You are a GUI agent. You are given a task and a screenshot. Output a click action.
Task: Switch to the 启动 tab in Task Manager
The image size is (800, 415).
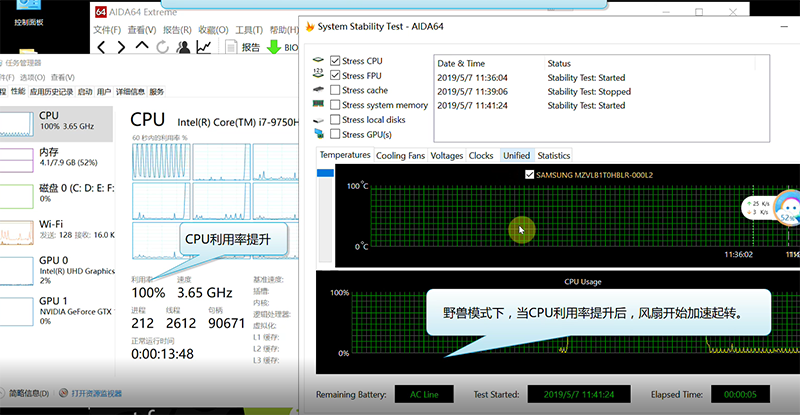click(85, 91)
